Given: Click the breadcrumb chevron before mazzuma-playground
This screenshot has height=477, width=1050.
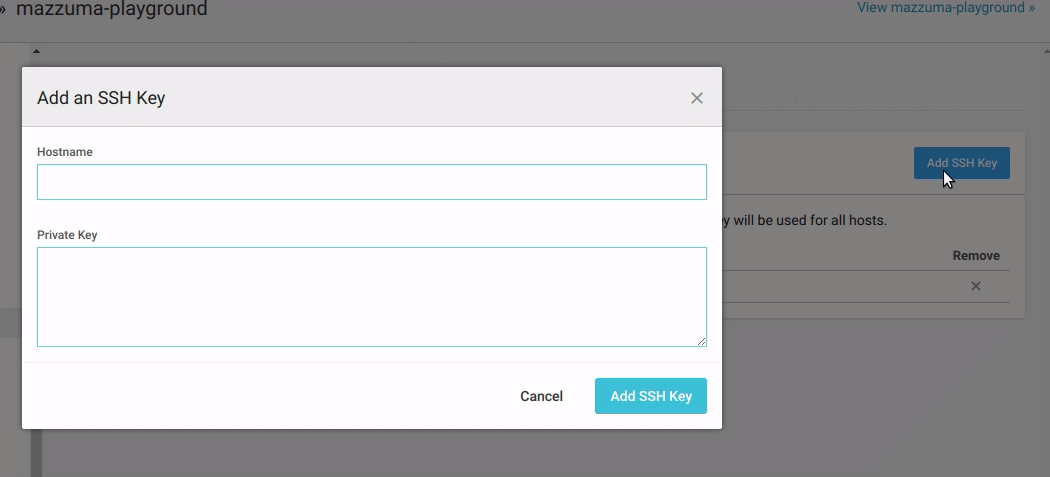Looking at the screenshot, I should coord(3,9).
